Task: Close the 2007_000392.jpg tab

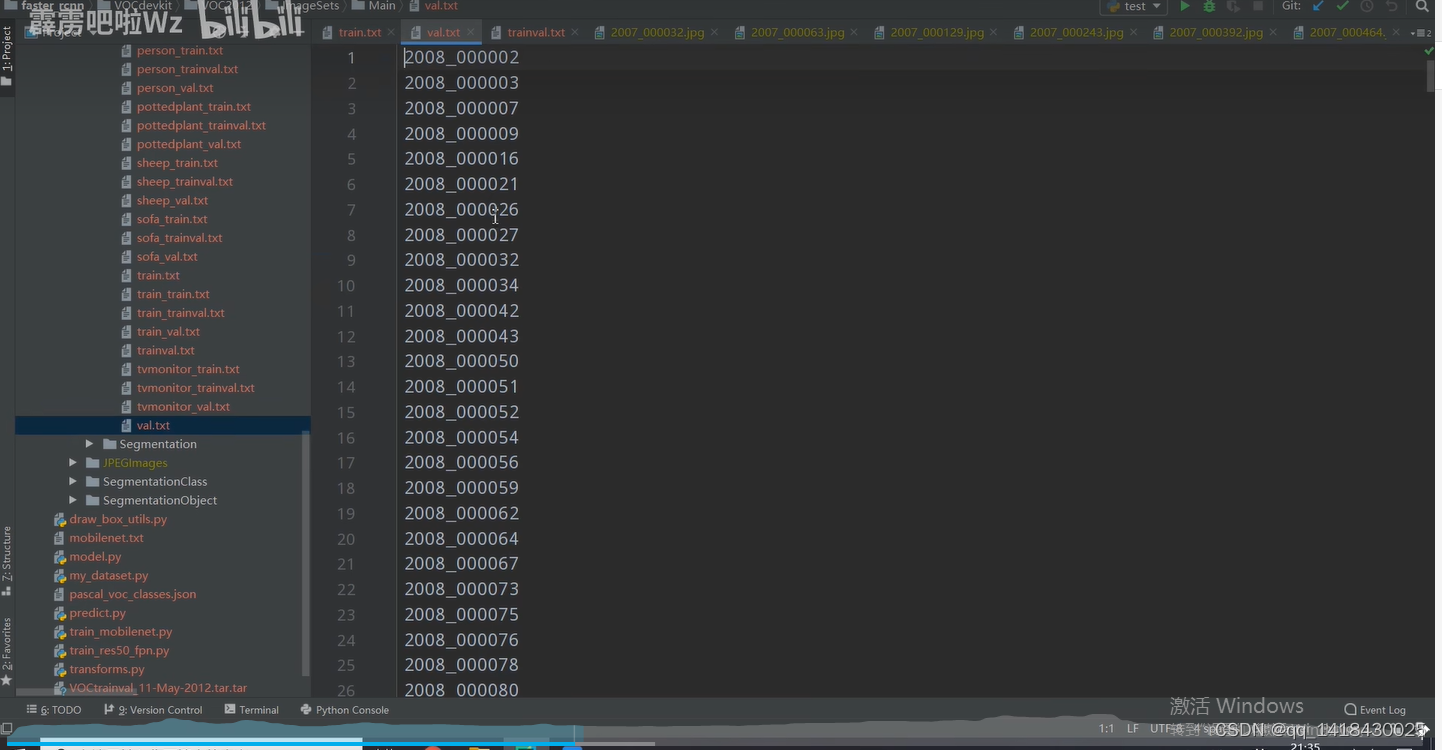Action: (x=1273, y=33)
